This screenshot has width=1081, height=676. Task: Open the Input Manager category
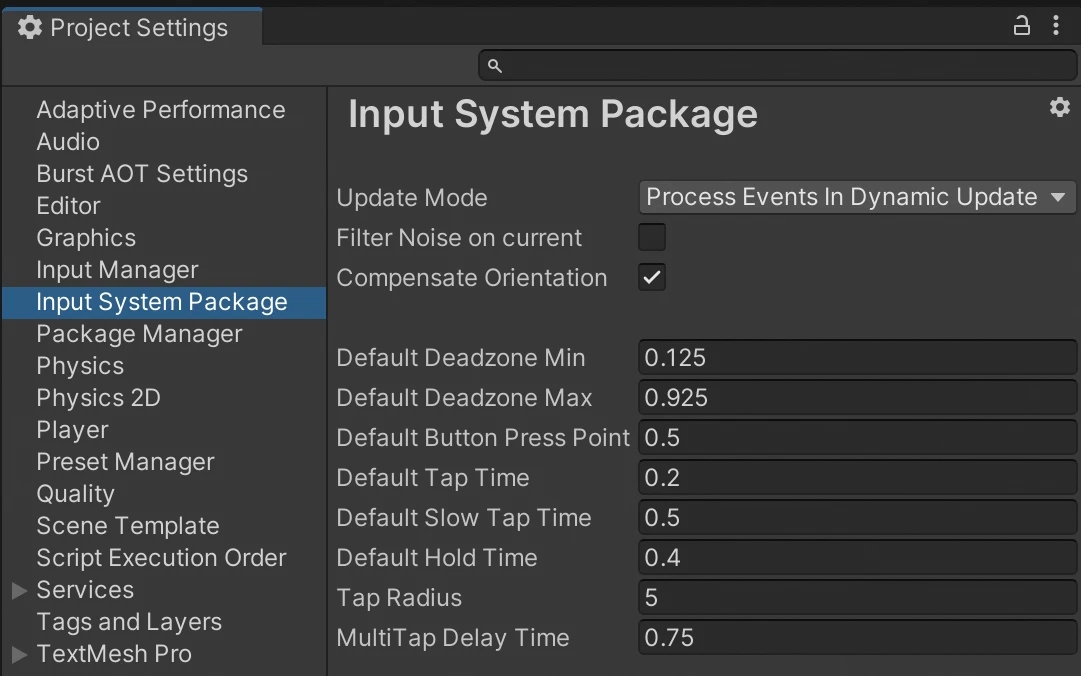point(117,270)
